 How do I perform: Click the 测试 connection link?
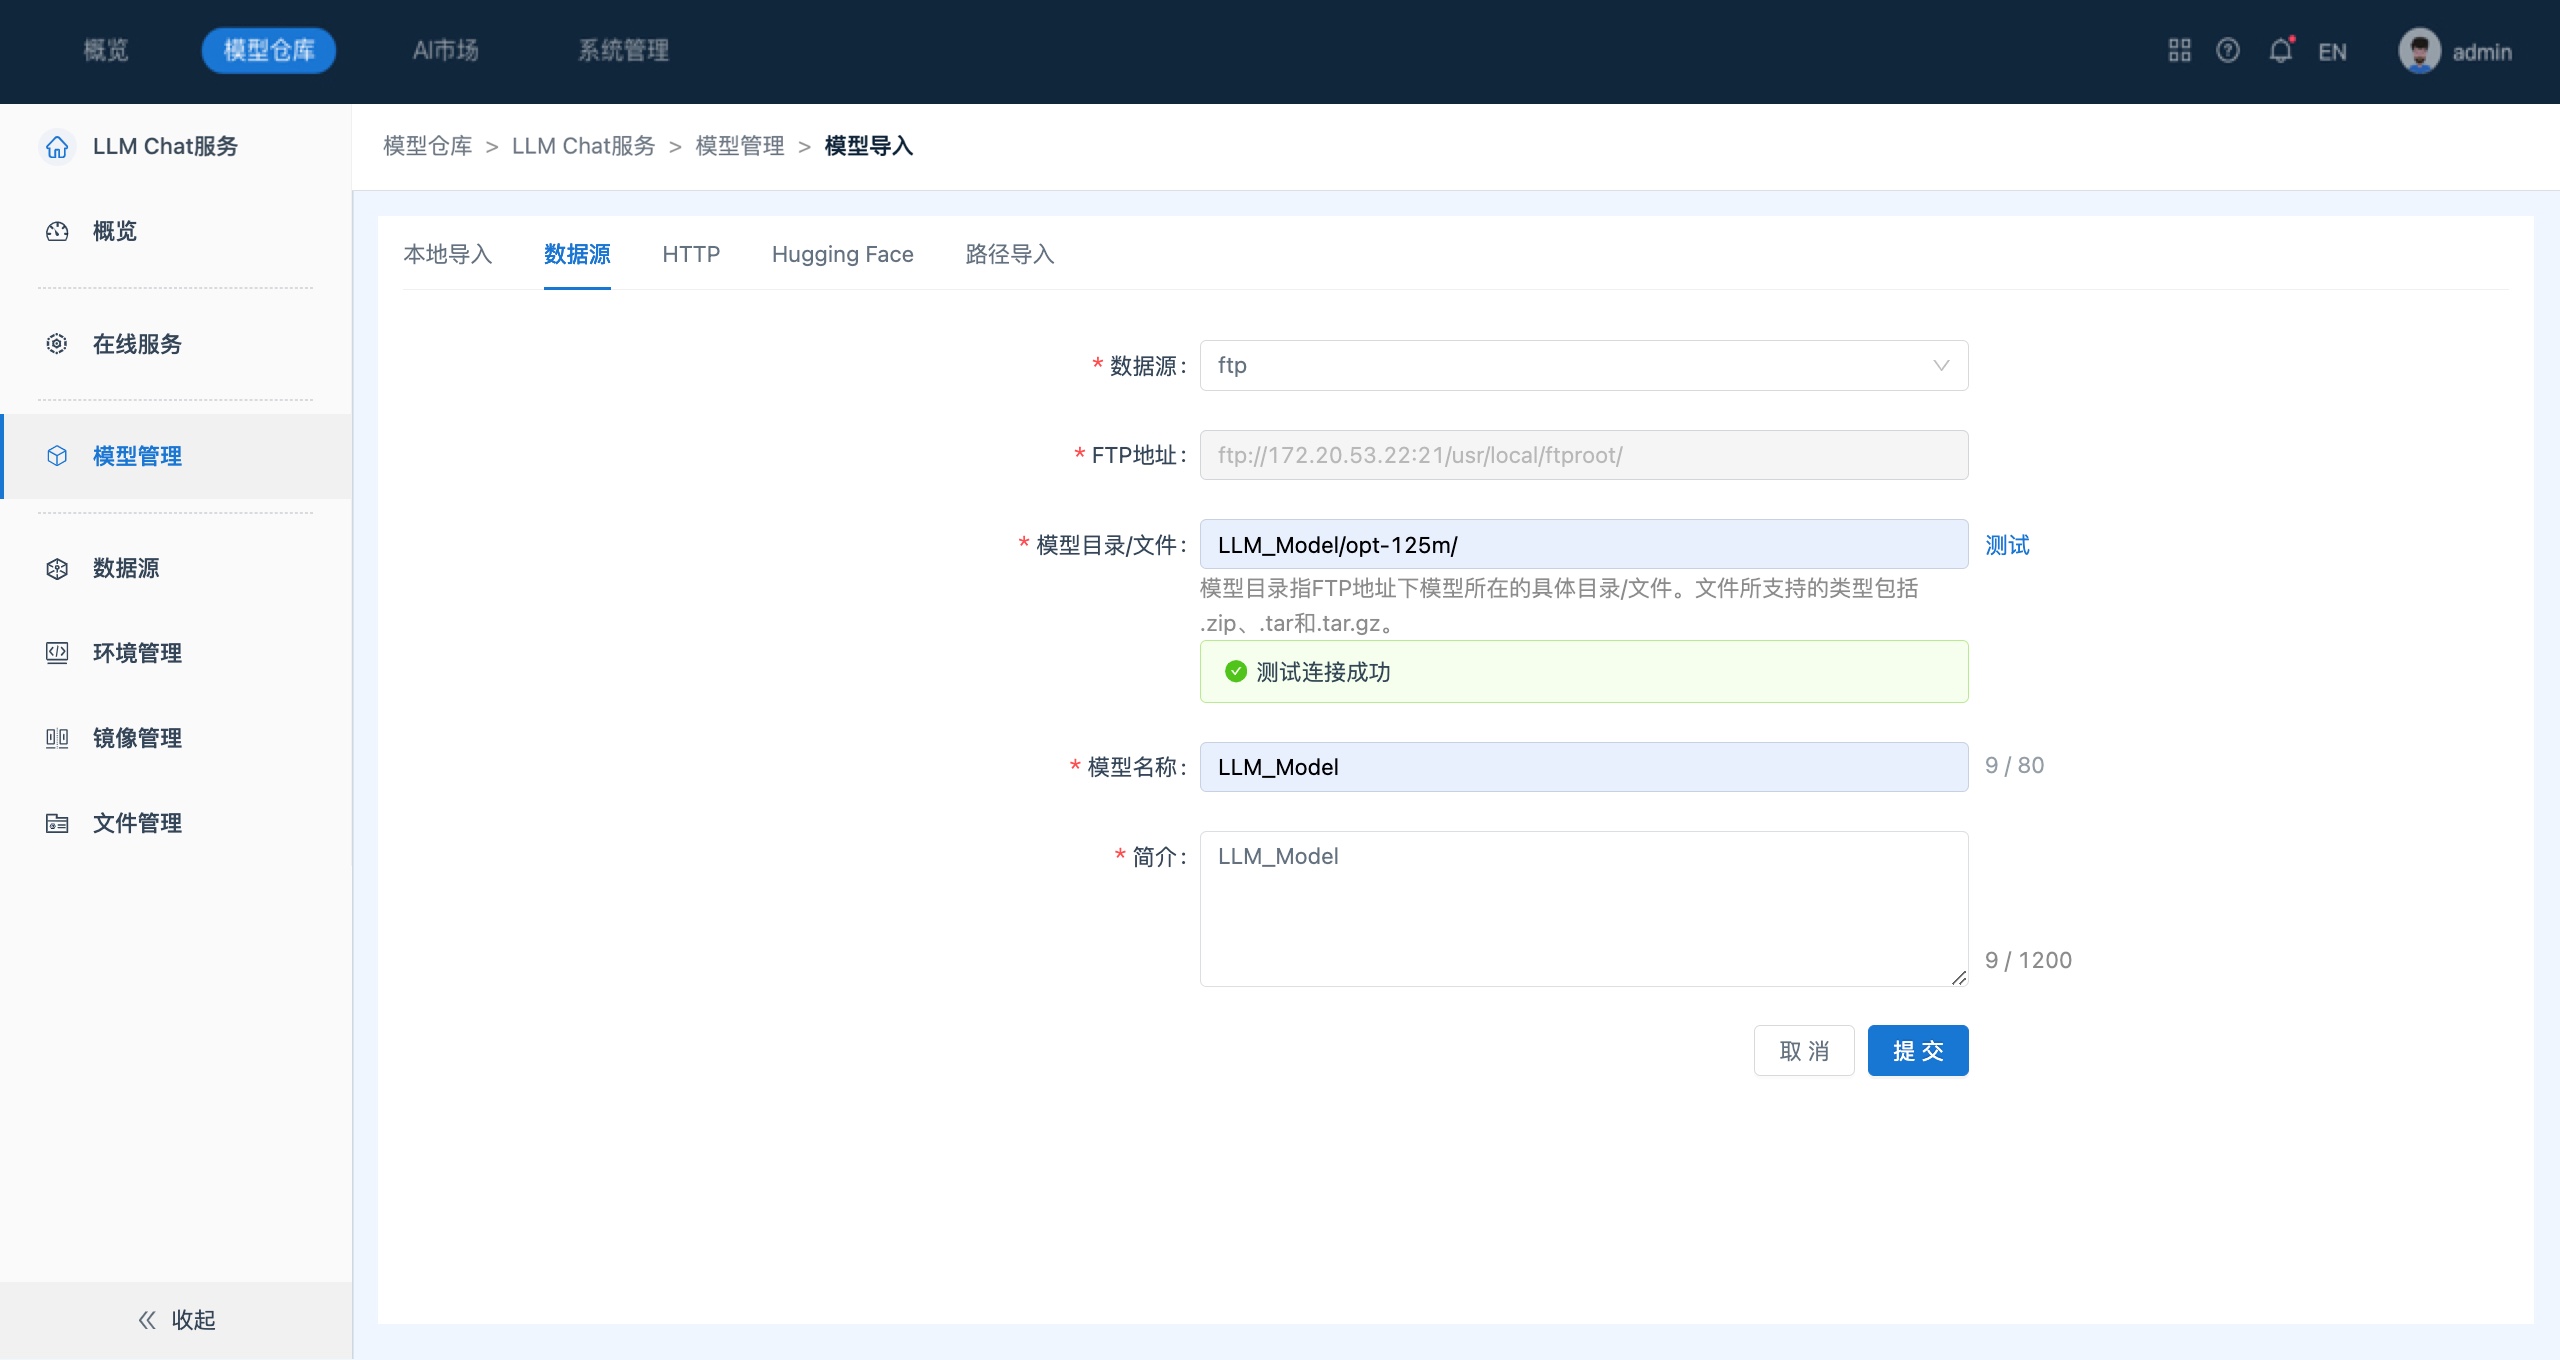[x=2007, y=546]
